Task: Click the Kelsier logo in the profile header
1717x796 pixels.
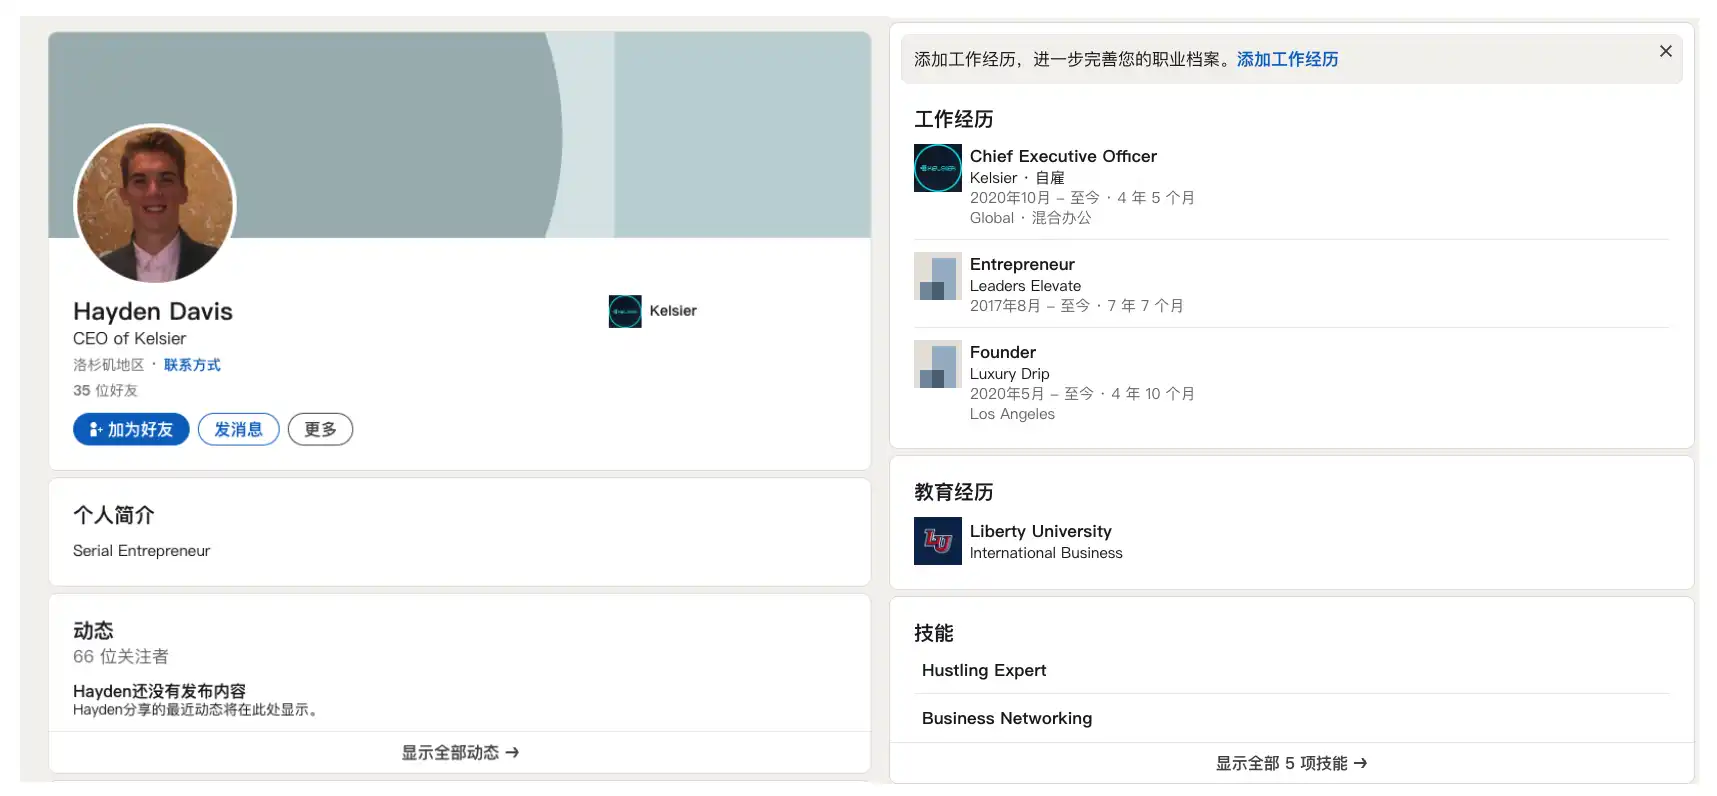Action: click(625, 311)
